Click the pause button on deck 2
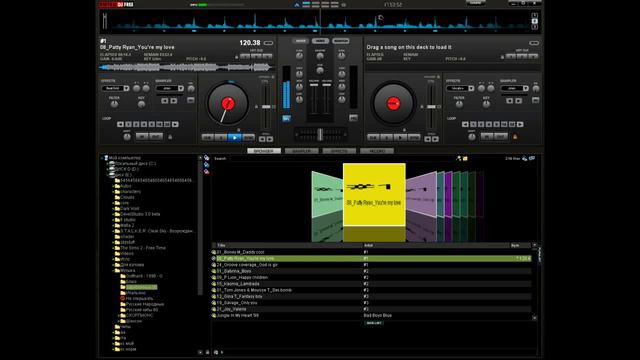This screenshot has width=640, height=360. [387, 138]
